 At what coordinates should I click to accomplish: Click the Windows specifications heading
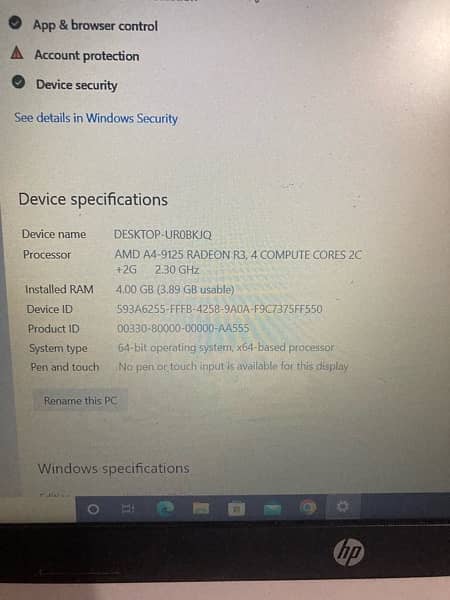tap(114, 468)
